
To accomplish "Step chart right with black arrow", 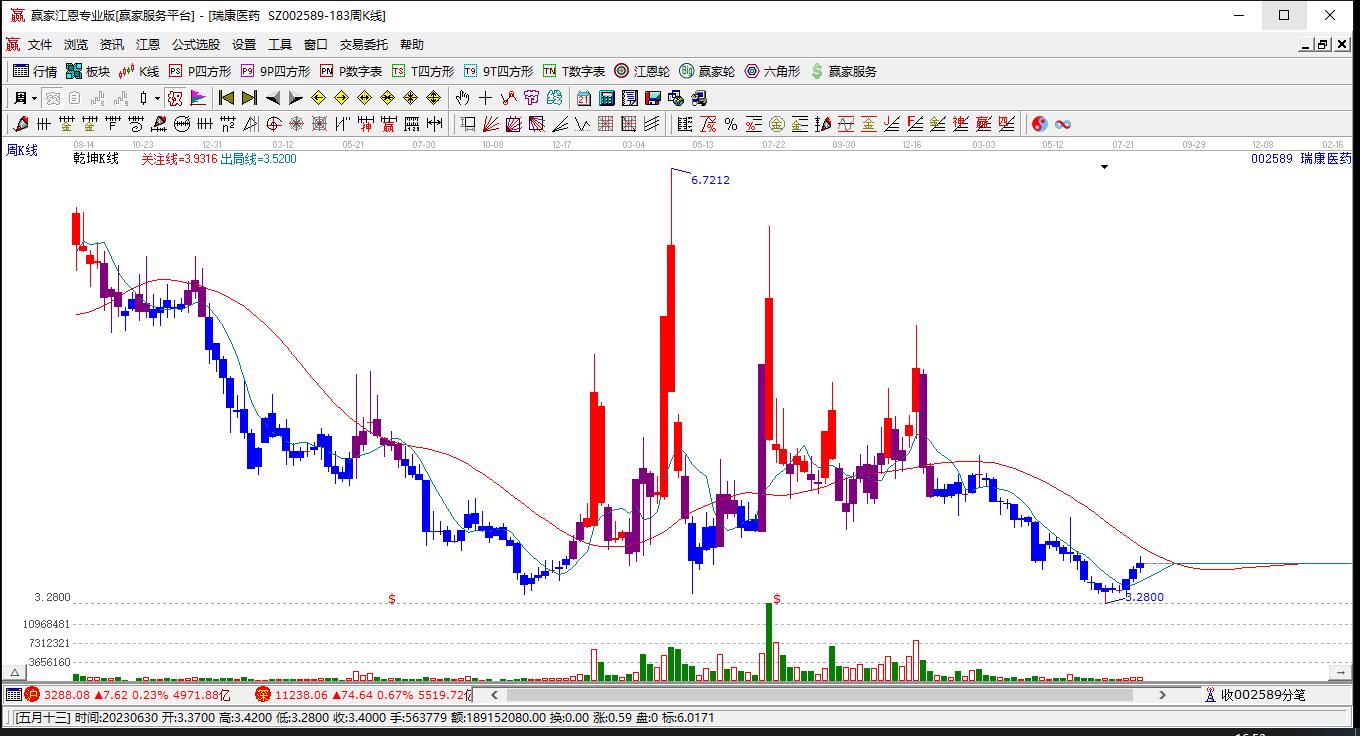I will (296, 98).
